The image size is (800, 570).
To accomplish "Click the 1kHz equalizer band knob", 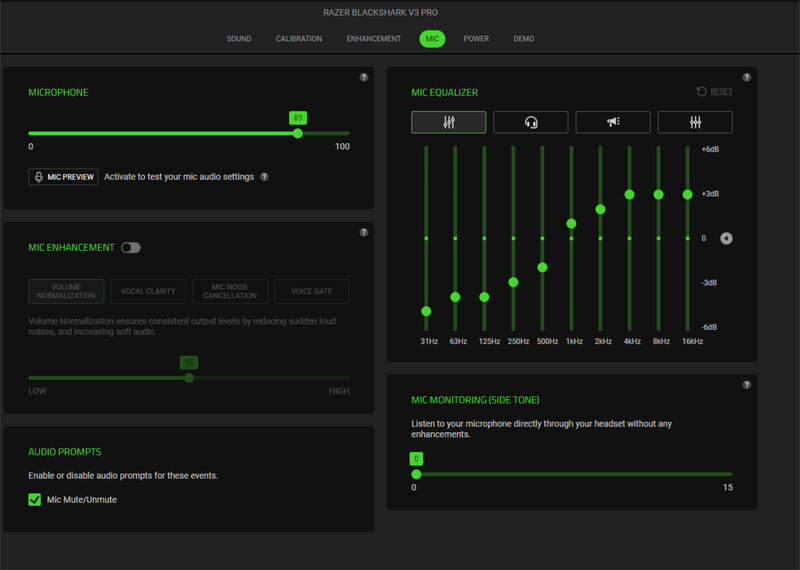I will pyautogui.click(x=571, y=224).
